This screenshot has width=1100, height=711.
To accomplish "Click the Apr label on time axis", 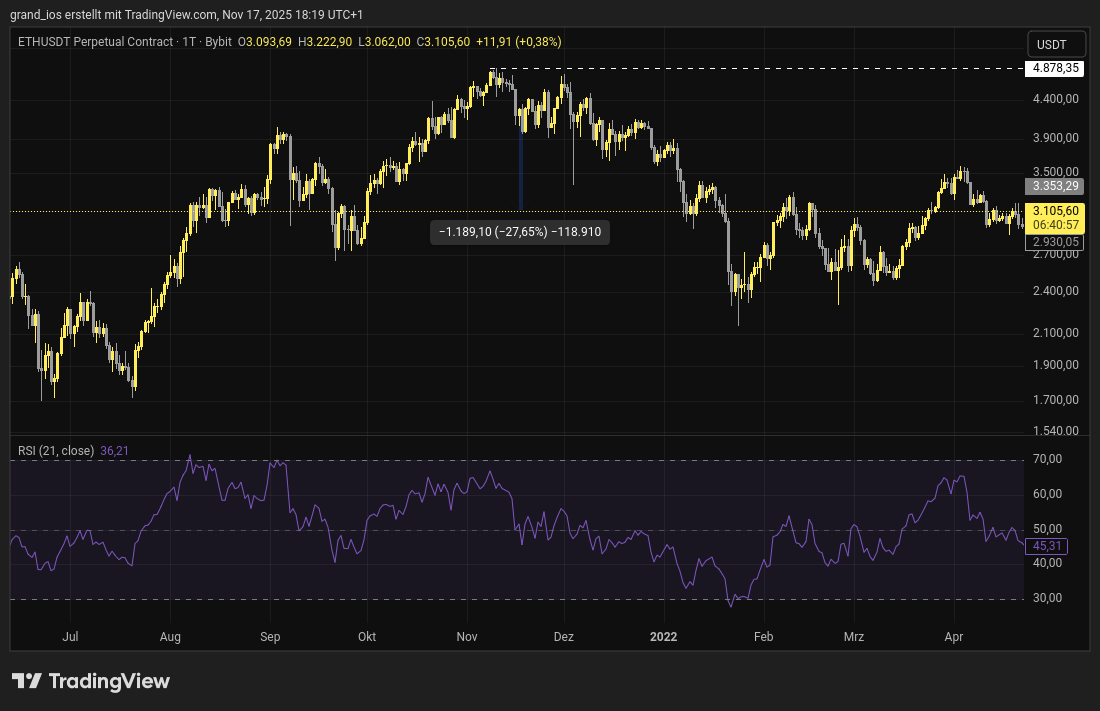I will coord(953,637).
